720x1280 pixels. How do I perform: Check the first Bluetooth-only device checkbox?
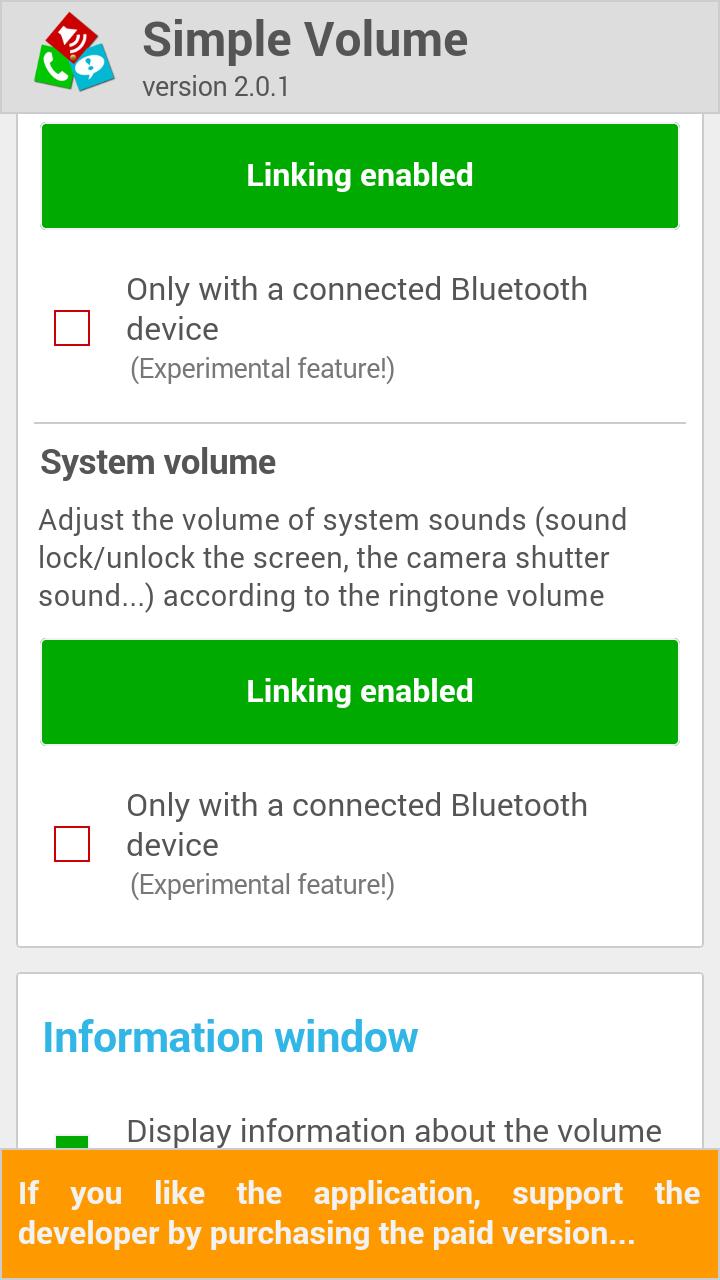tap(72, 326)
